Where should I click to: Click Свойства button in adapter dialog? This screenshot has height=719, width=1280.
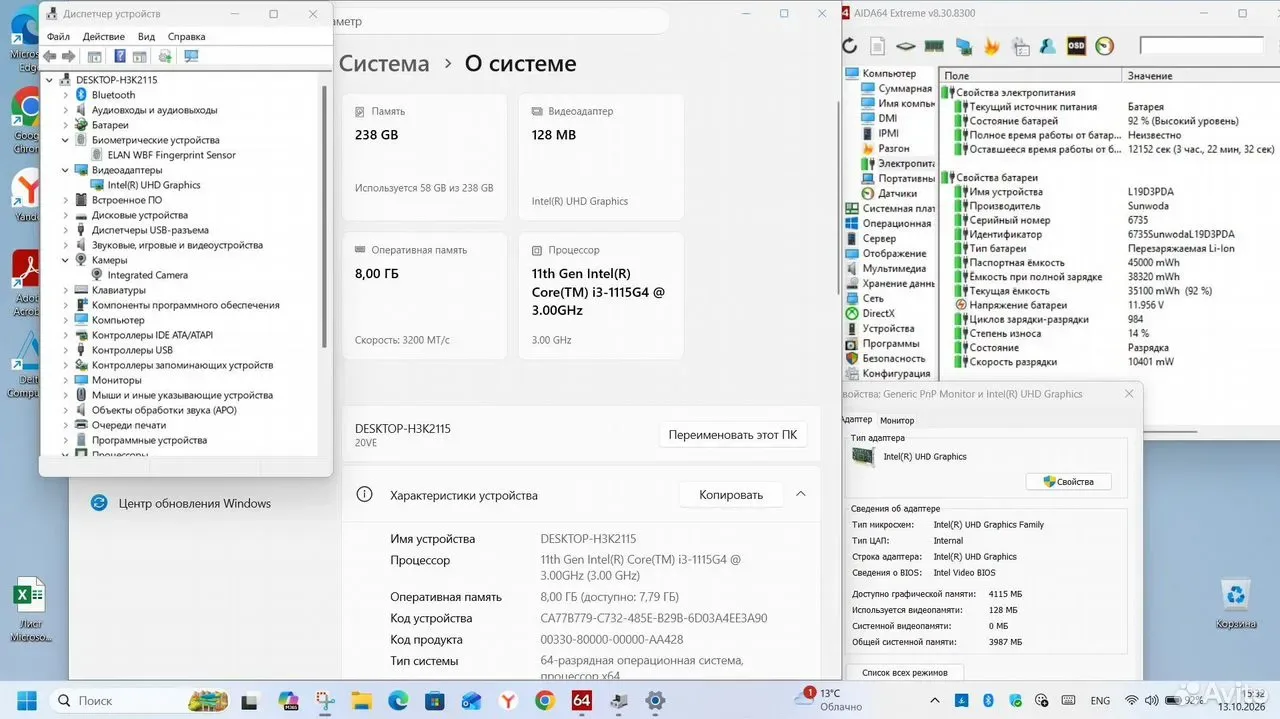coord(1068,481)
